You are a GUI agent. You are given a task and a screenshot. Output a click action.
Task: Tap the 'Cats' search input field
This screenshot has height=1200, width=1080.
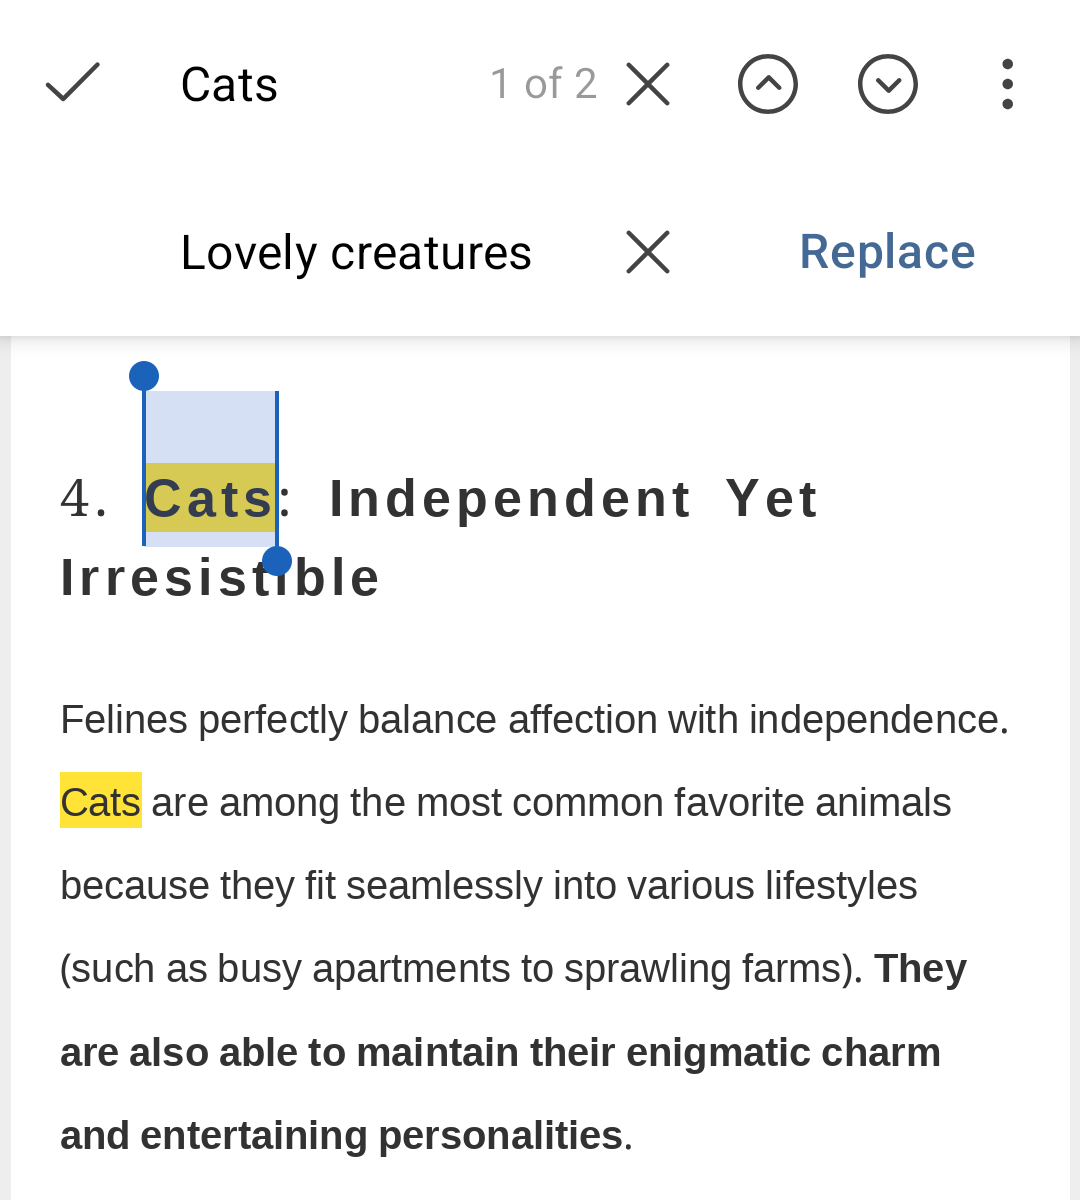tap(229, 83)
